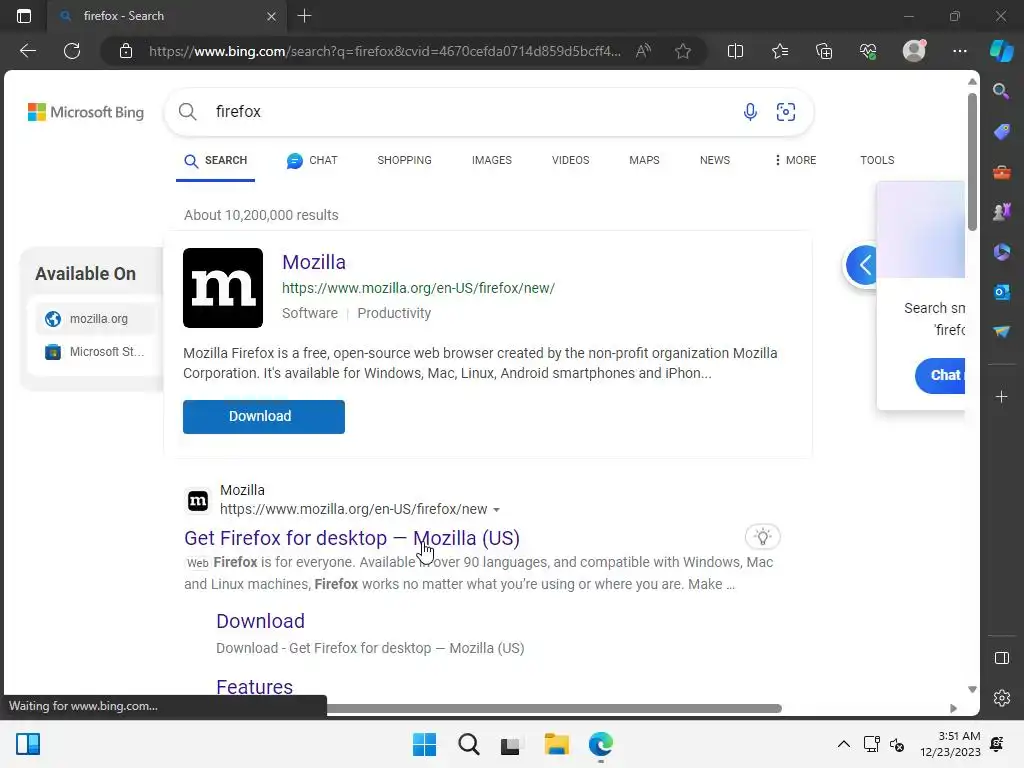Open mozilla.org/en-US/firefox/new/ green URL
Image resolution: width=1024 pixels, height=768 pixels.
[419, 288]
